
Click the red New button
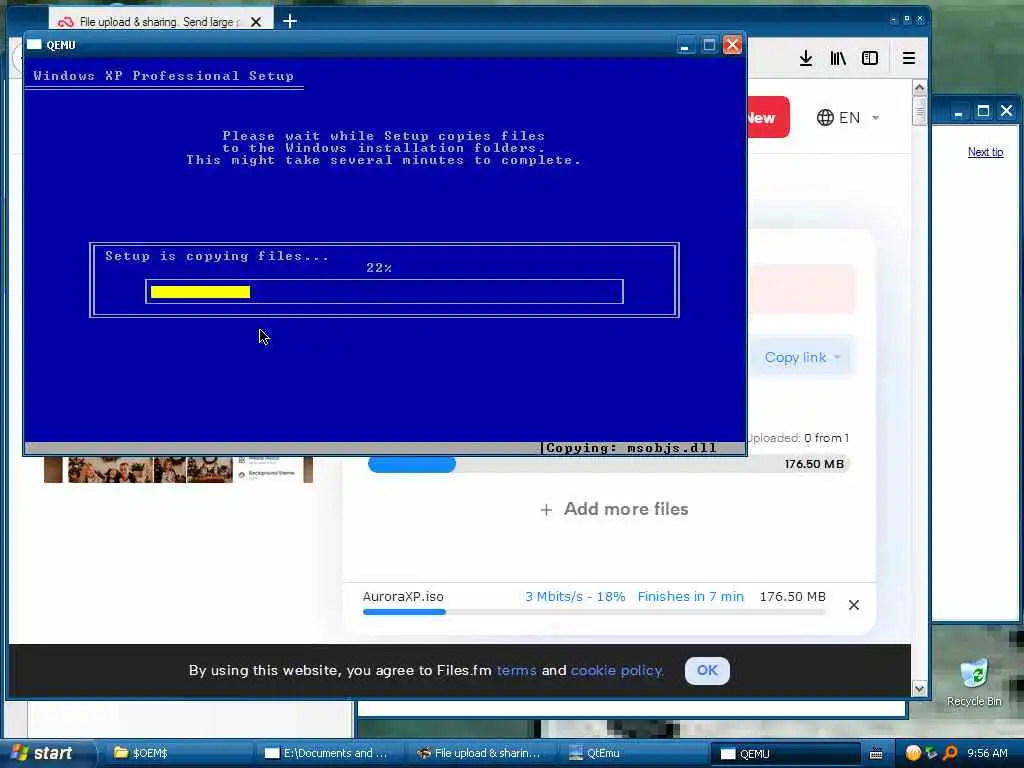tap(769, 118)
